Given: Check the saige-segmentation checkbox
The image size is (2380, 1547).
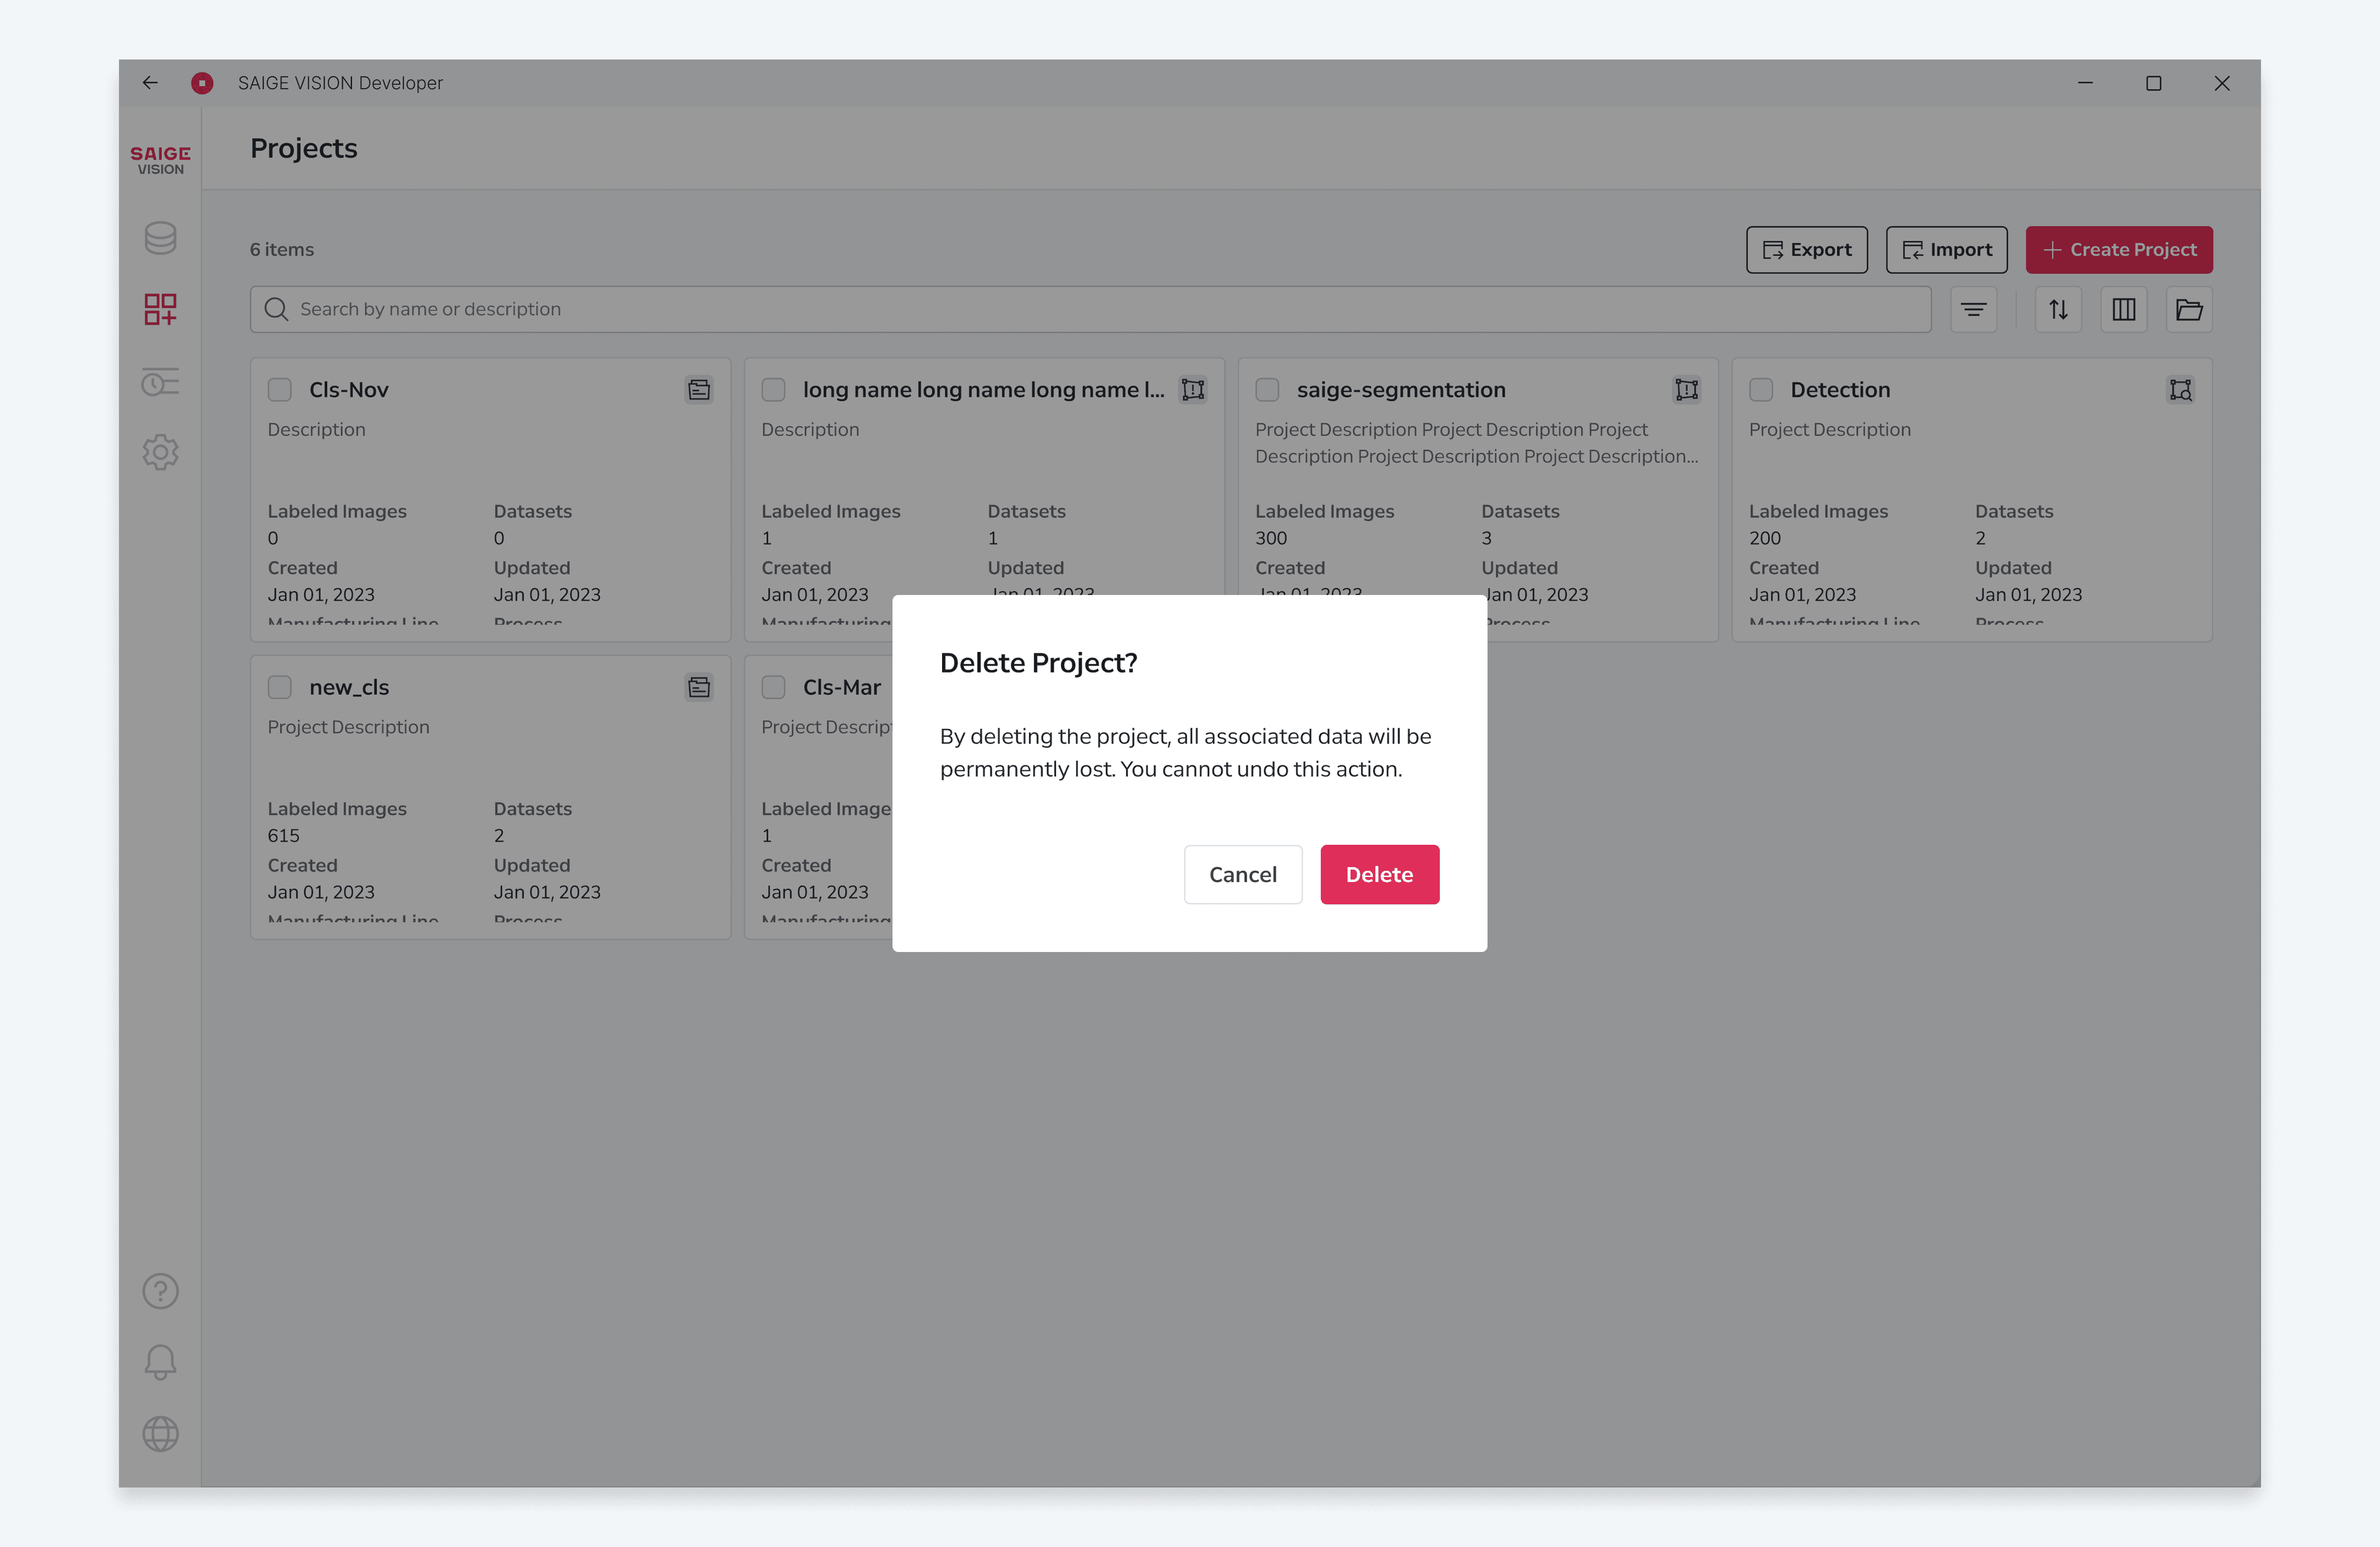Looking at the screenshot, I should (1267, 390).
